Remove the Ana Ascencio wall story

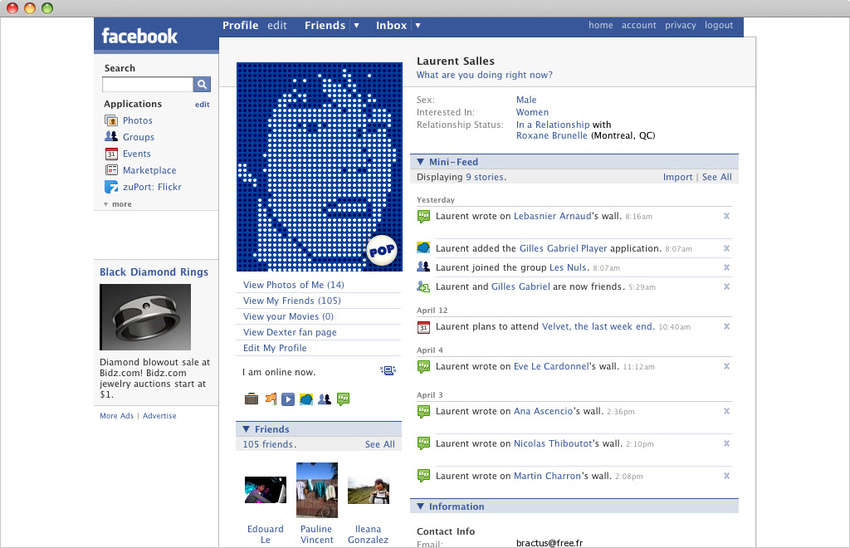point(726,411)
